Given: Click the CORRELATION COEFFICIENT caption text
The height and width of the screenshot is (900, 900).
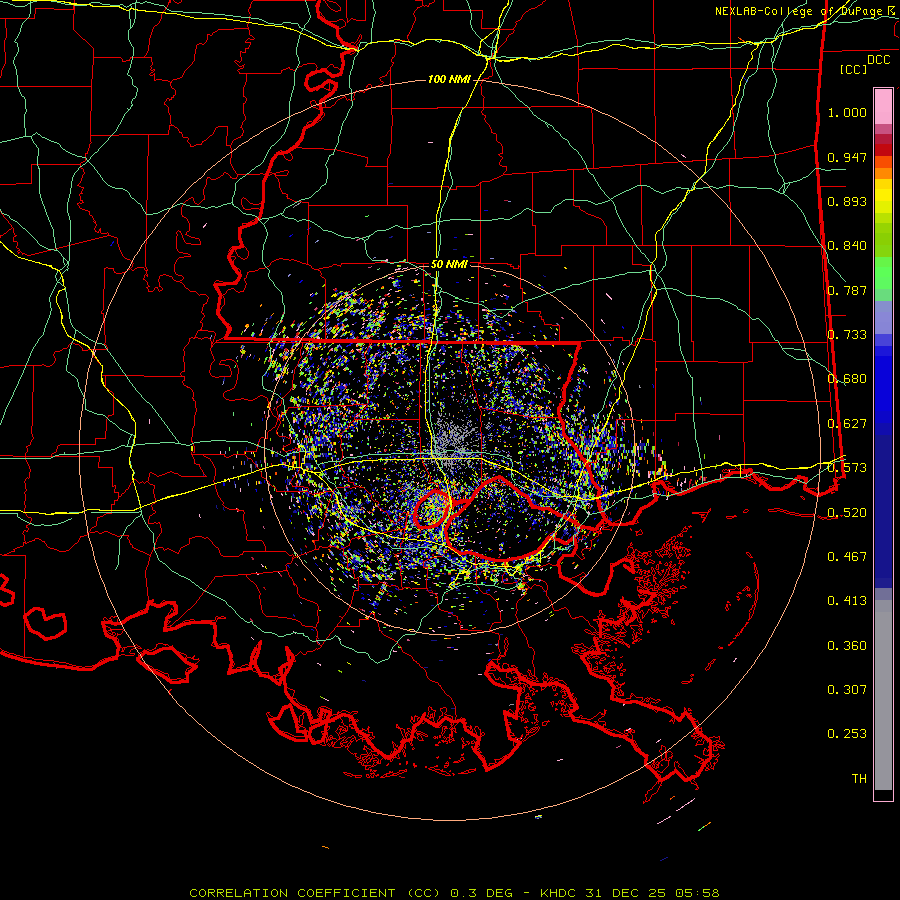Looking at the screenshot, I should pos(315,893).
